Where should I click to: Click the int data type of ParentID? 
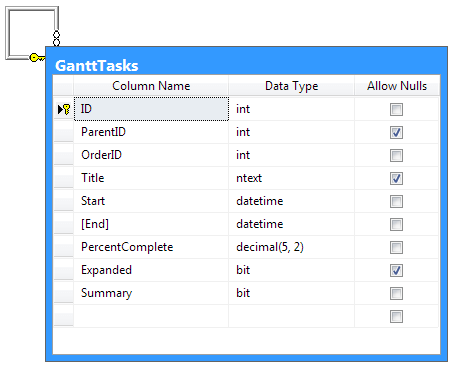tap(292, 132)
